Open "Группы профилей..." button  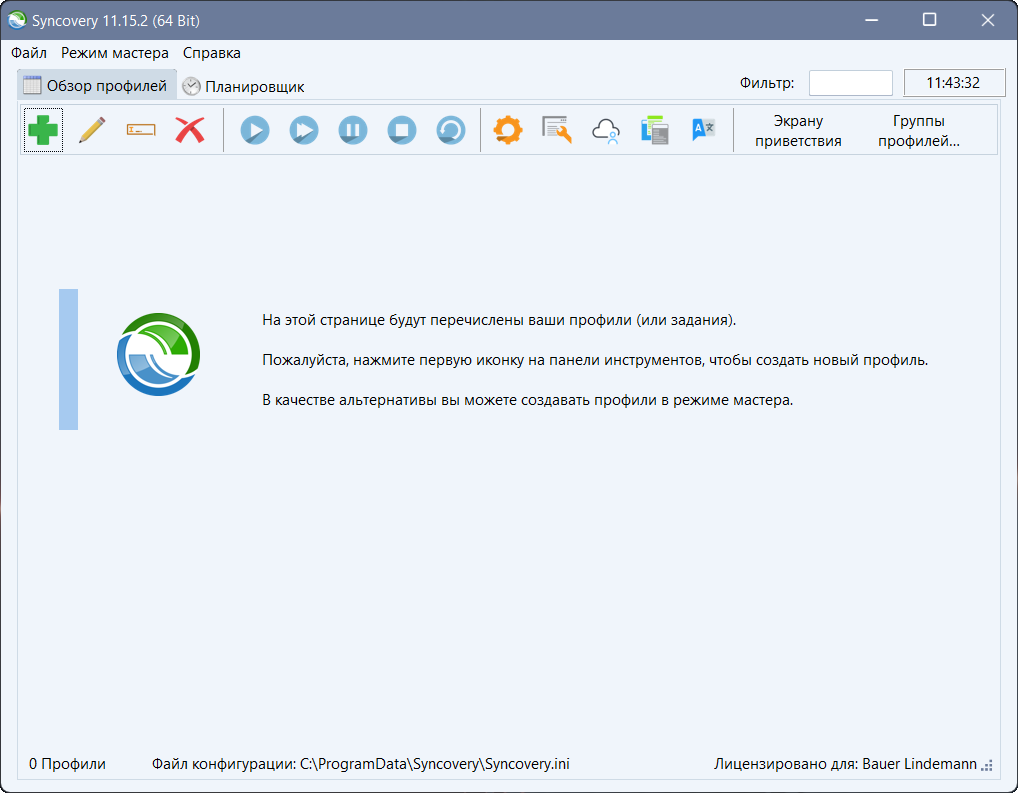coord(918,131)
